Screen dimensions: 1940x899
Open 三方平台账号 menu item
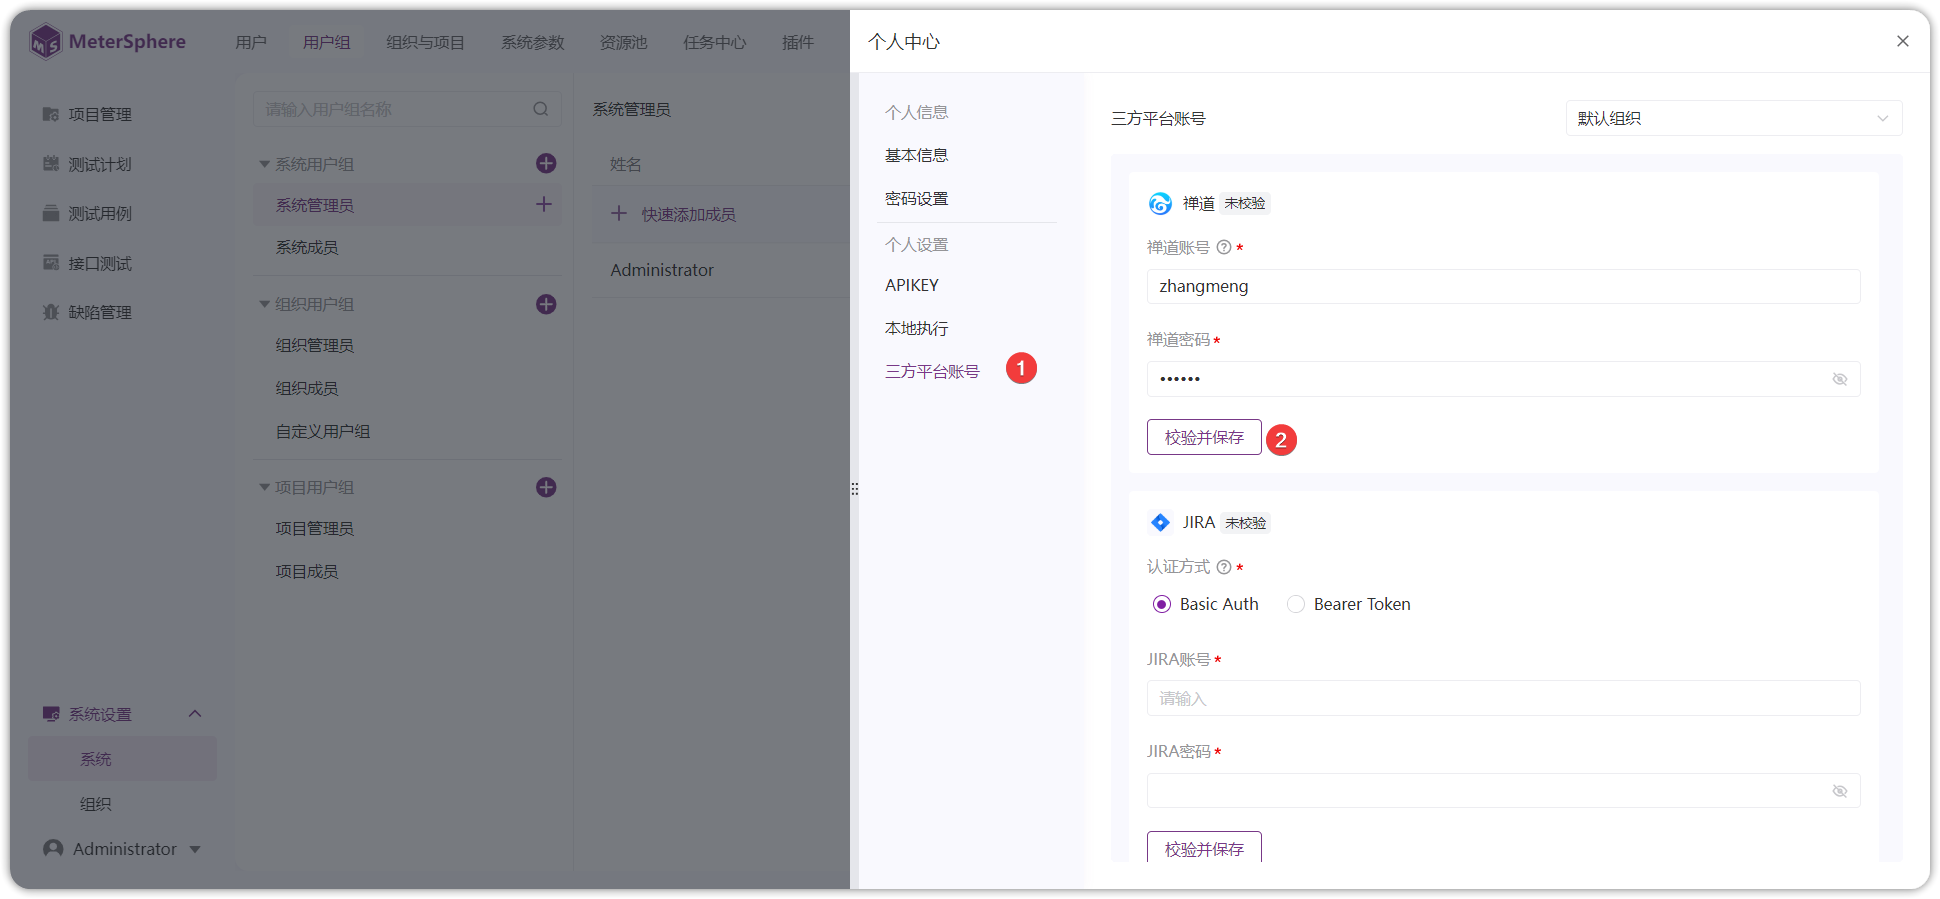932,371
